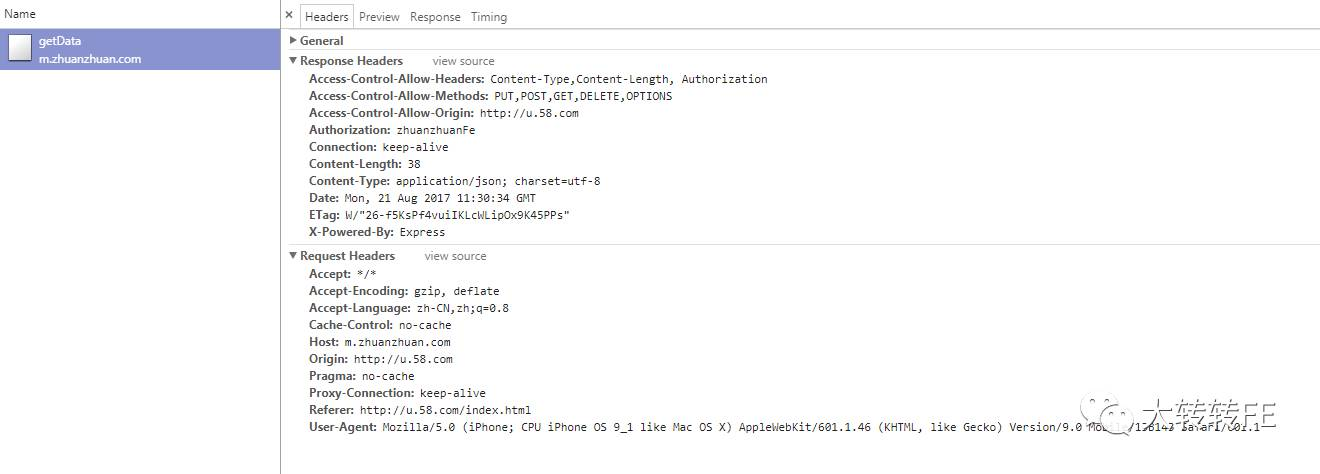Viewport: 1320px width, 474px height.
Task: Open the Timing tab
Action: (489, 17)
